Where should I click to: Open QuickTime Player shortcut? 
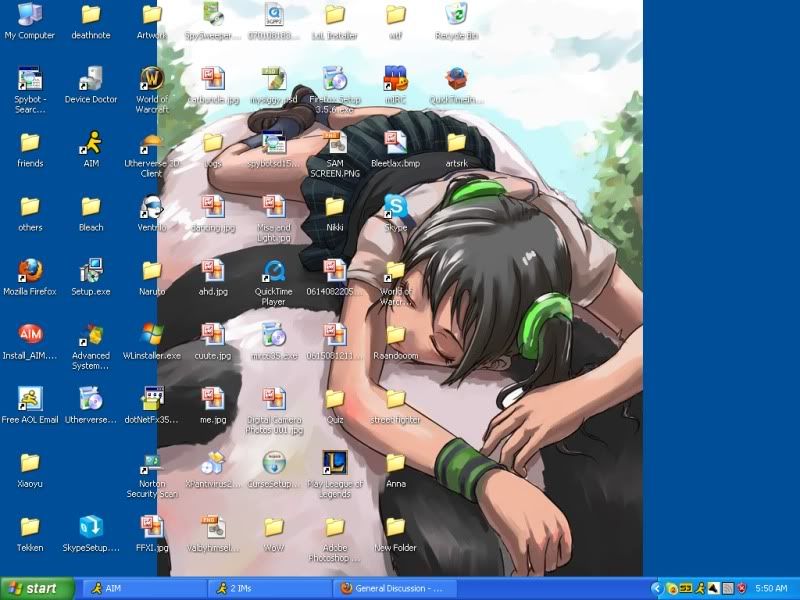(273, 282)
